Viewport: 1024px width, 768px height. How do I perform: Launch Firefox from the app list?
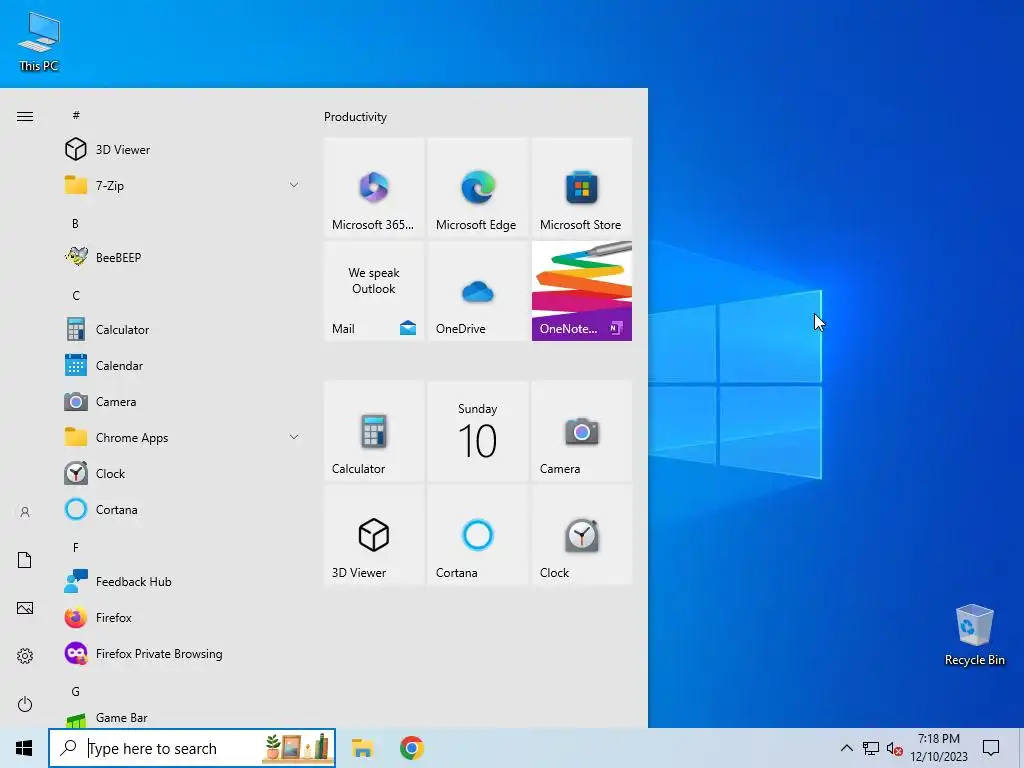pyautogui.click(x=182, y=617)
